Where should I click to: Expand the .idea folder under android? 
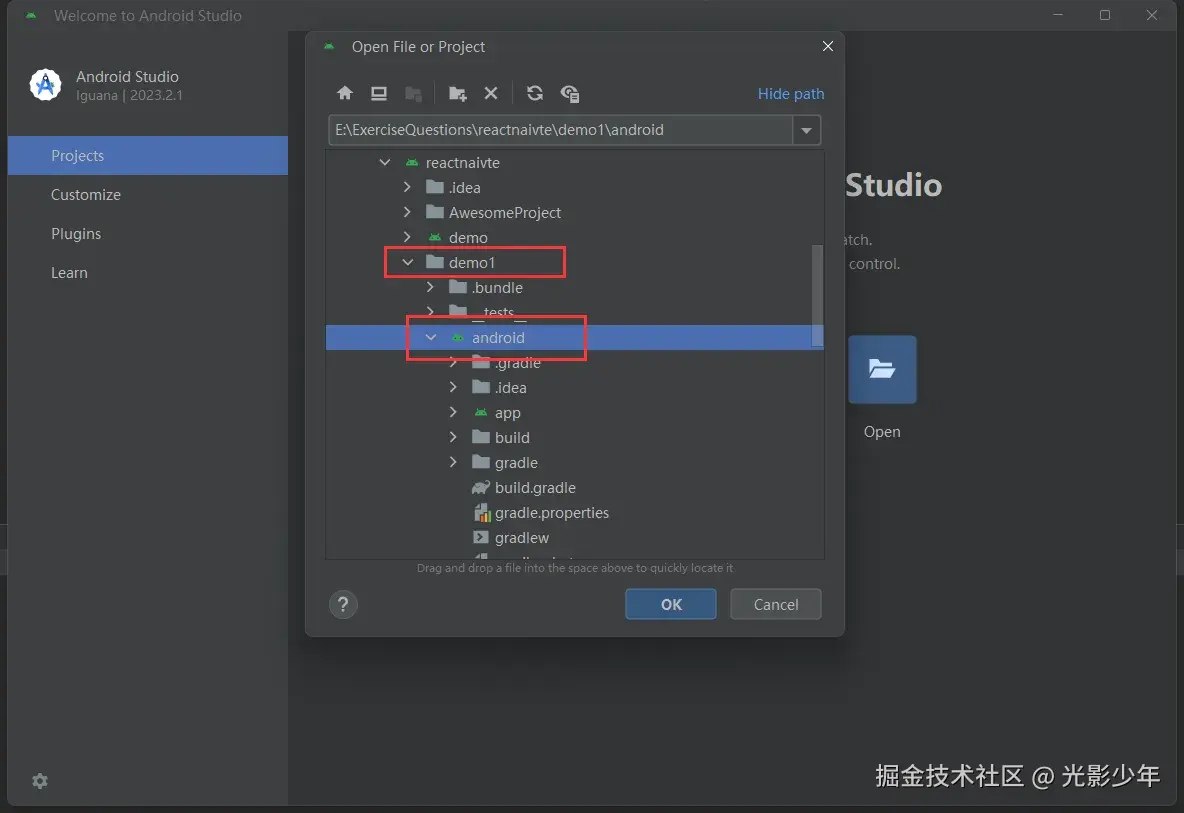coord(453,387)
